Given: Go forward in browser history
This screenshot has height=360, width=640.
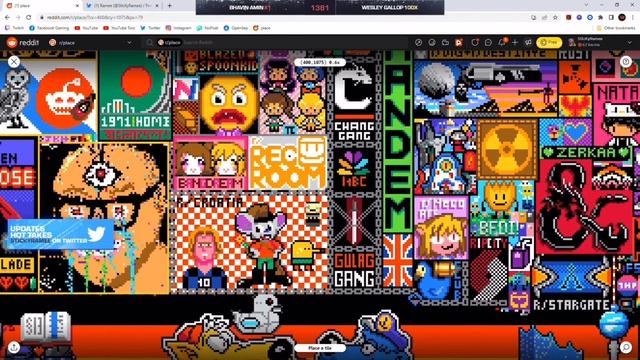Looking at the screenshot, I should (x=18, y=18).
